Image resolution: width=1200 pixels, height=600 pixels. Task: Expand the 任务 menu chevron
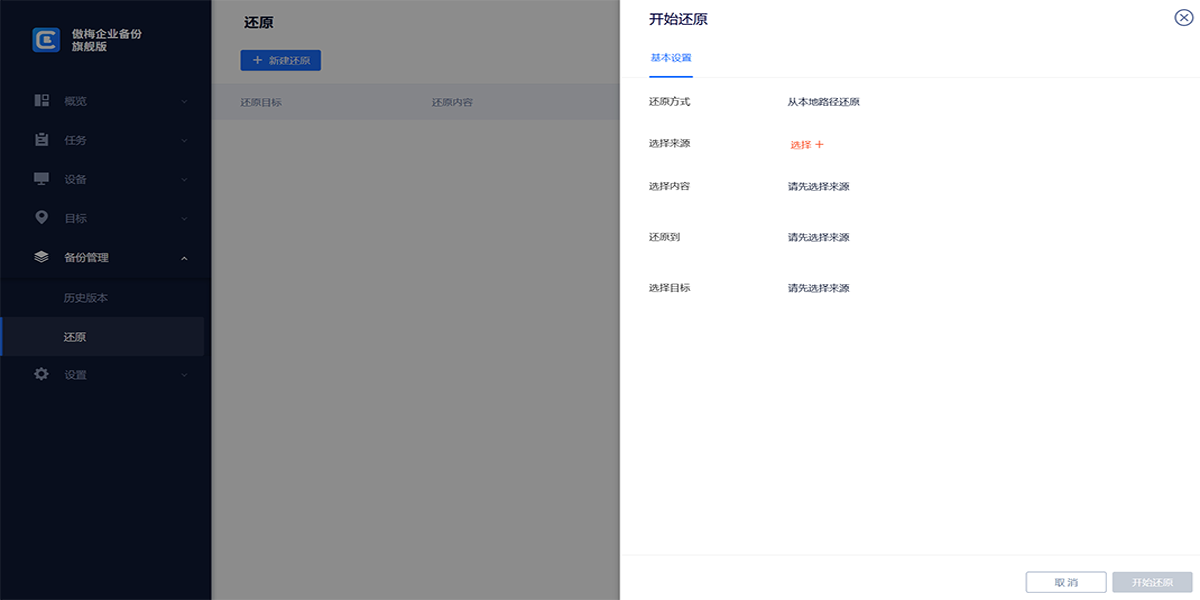pos(184,140)
